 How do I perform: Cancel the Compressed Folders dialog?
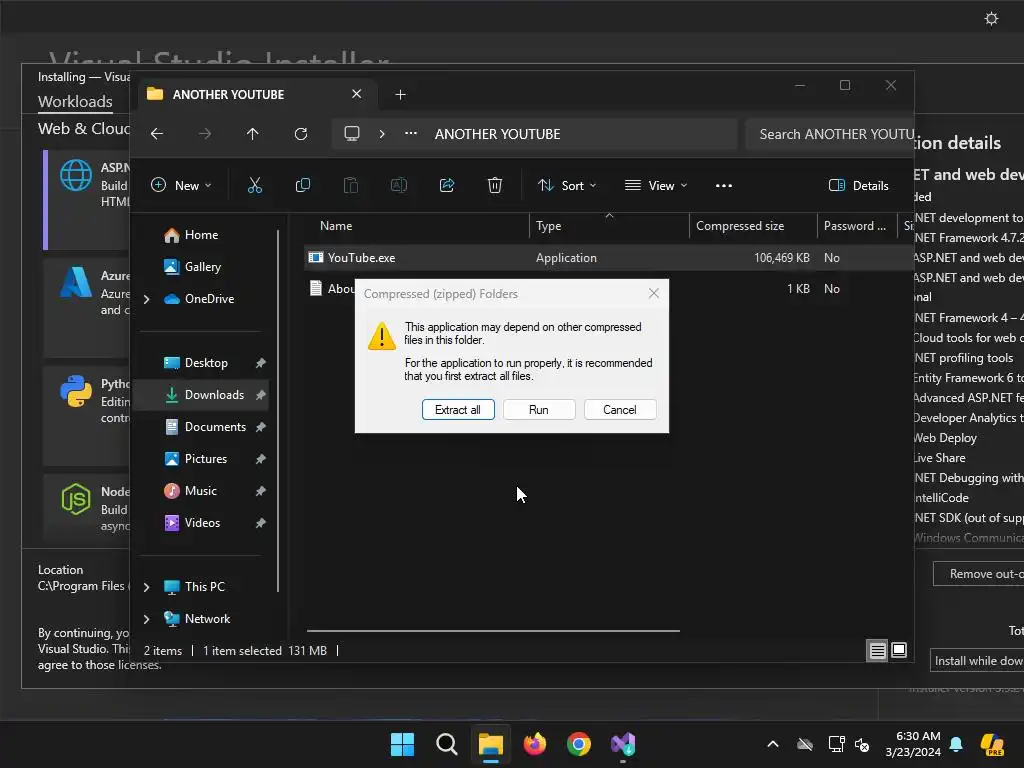[x=620, y=409]
